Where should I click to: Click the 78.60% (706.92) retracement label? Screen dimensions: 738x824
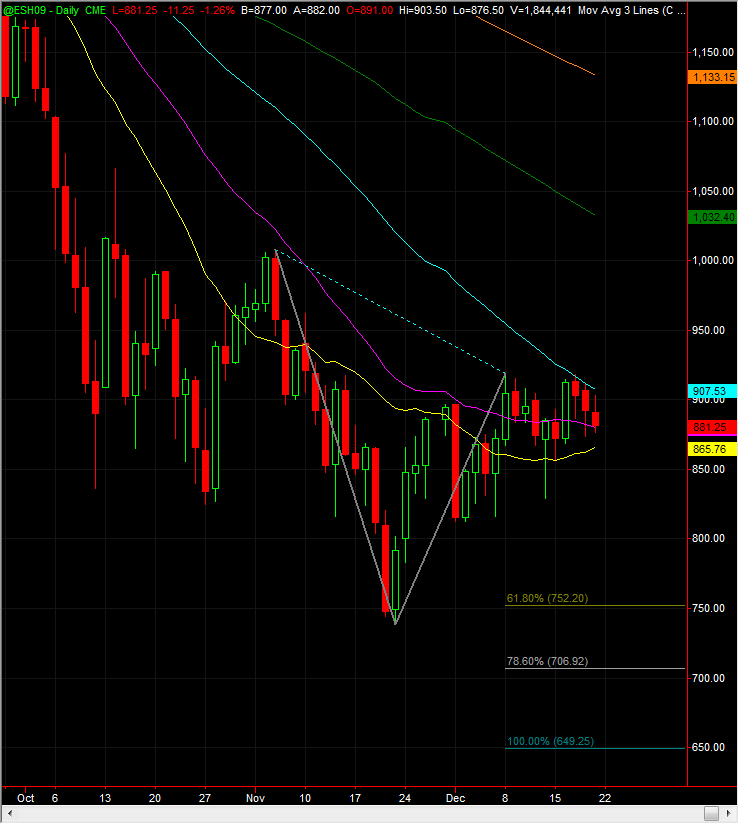coord(547,661)
